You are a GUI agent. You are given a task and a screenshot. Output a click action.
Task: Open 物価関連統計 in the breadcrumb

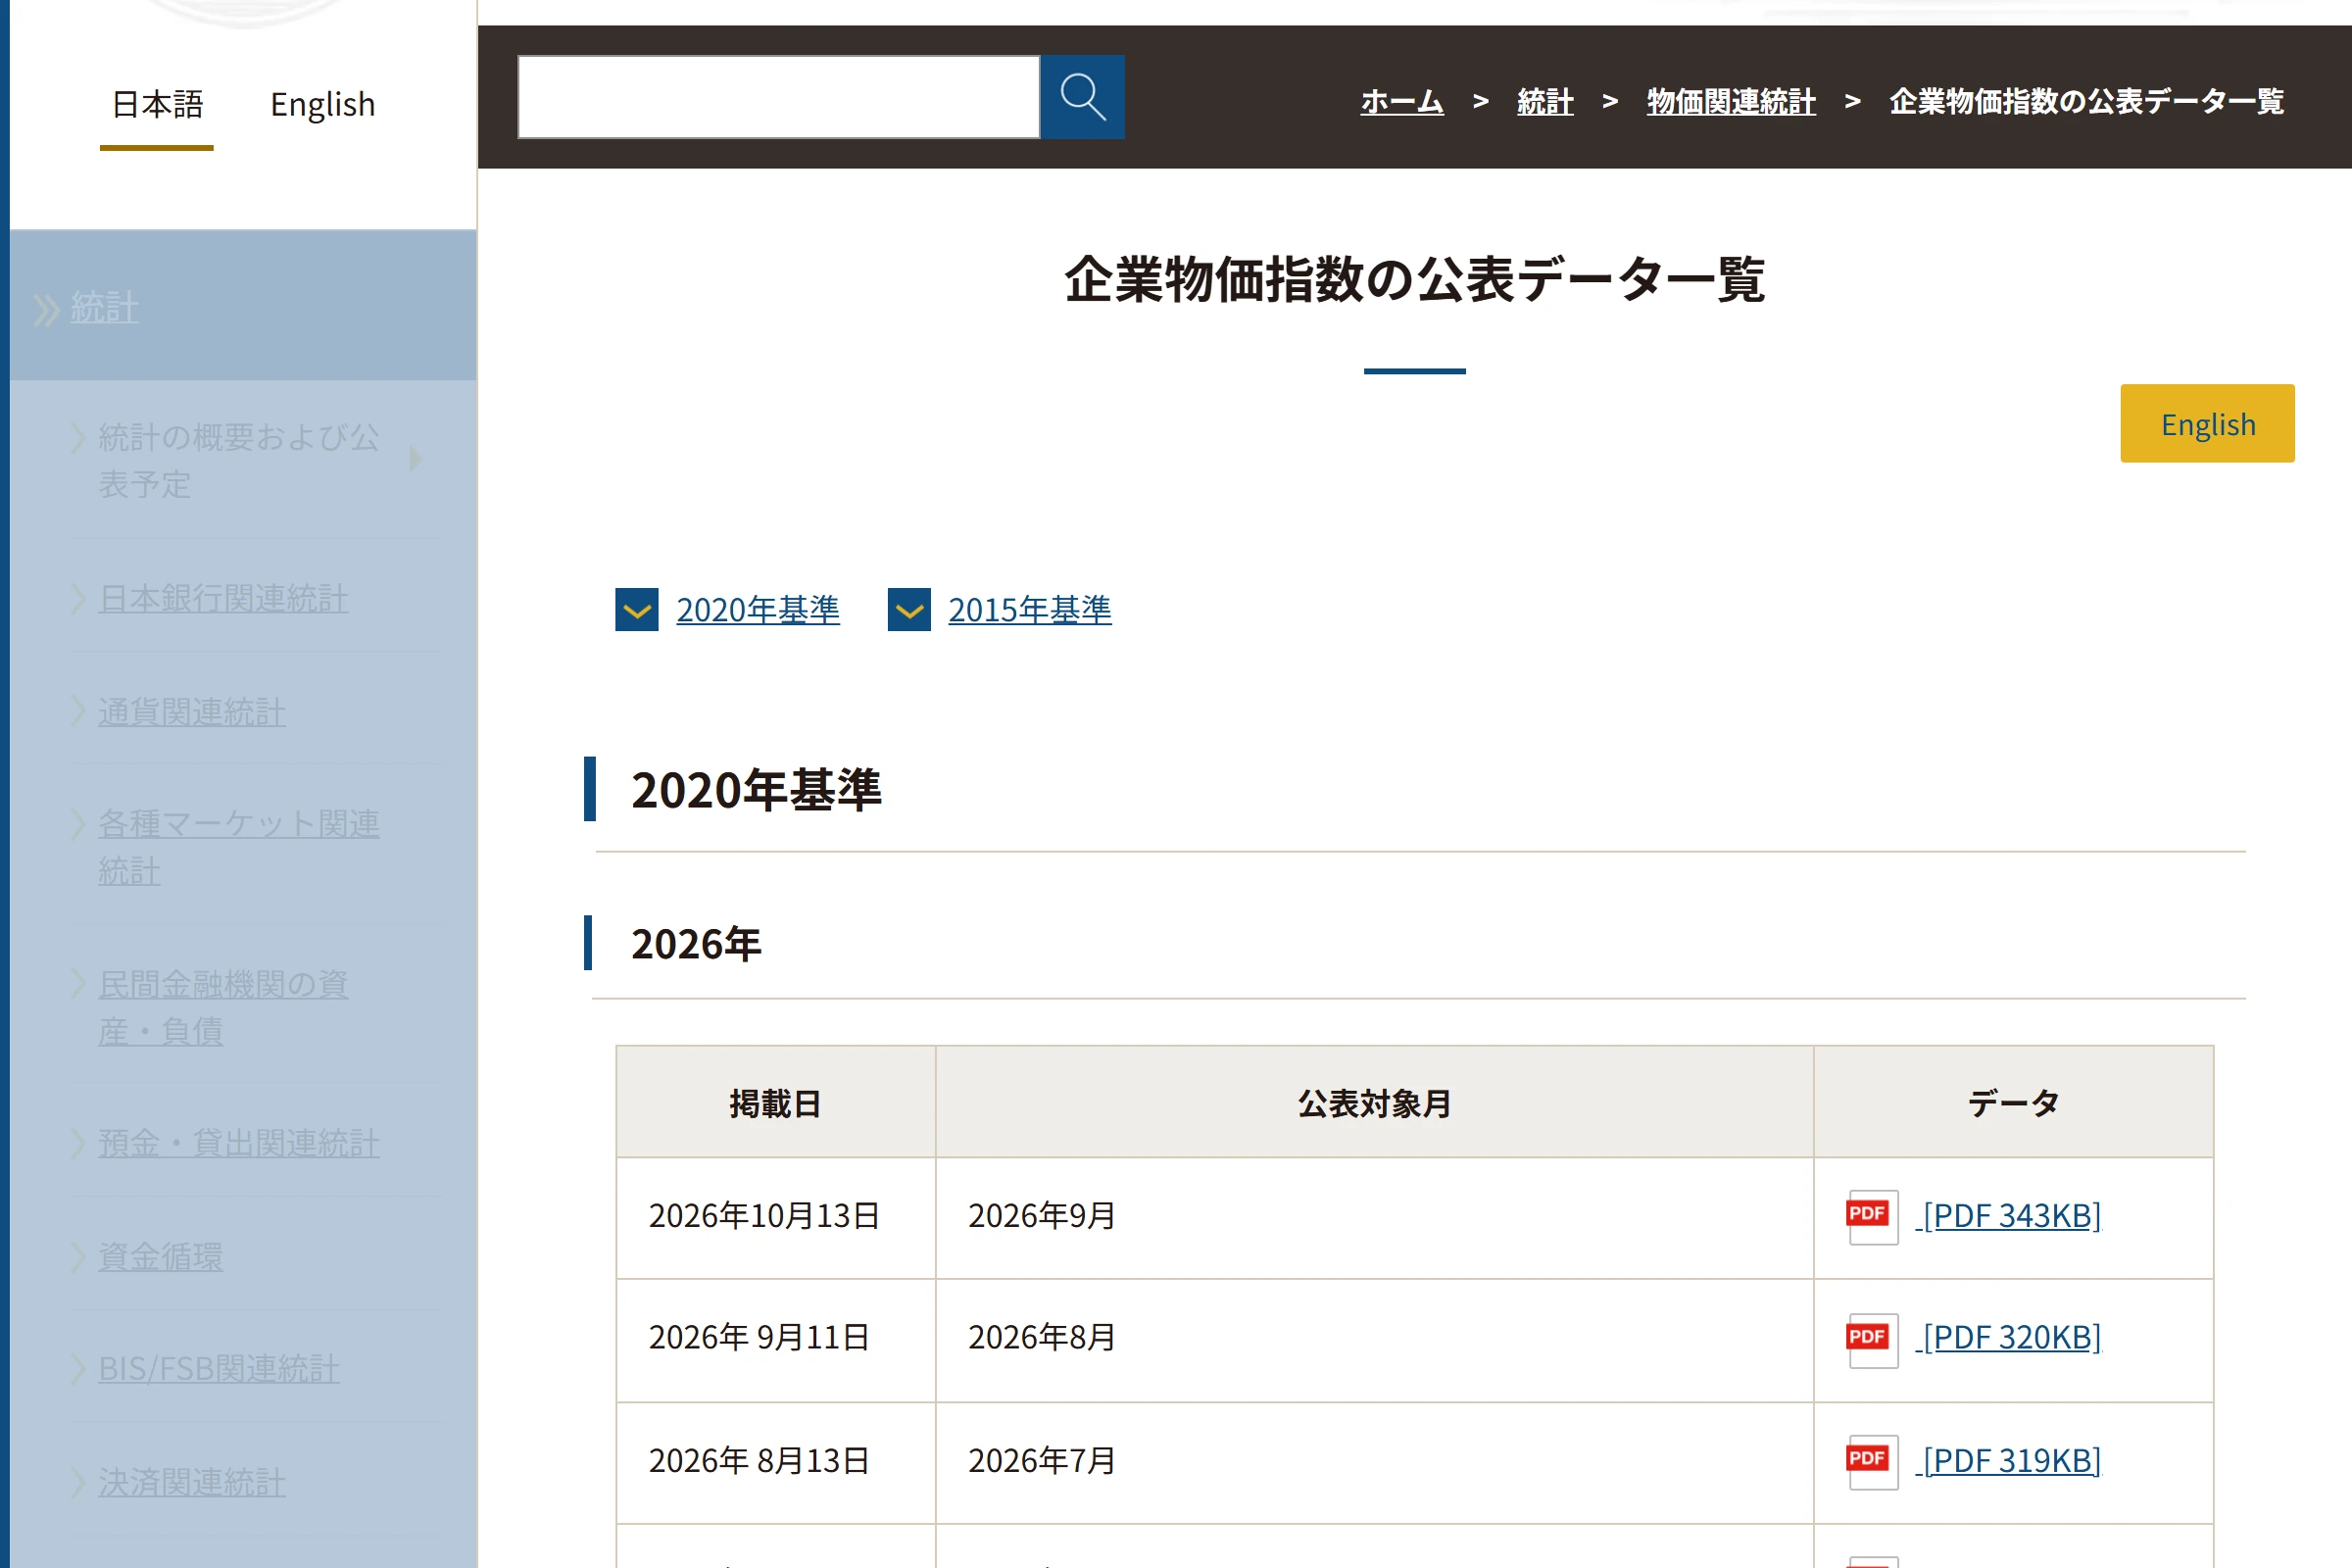coord(1731,101)
